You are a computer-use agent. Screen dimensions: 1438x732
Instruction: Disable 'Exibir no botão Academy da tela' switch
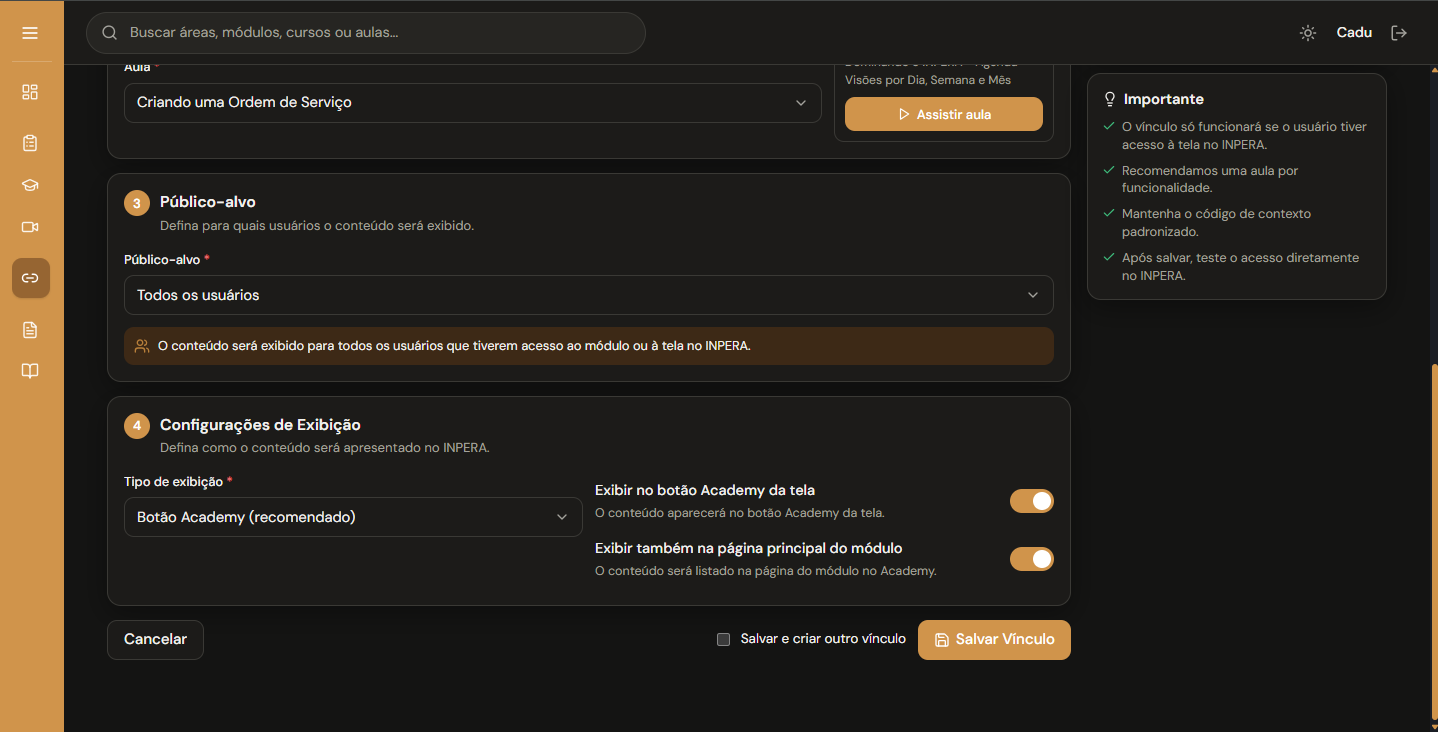click(1032, 501)
